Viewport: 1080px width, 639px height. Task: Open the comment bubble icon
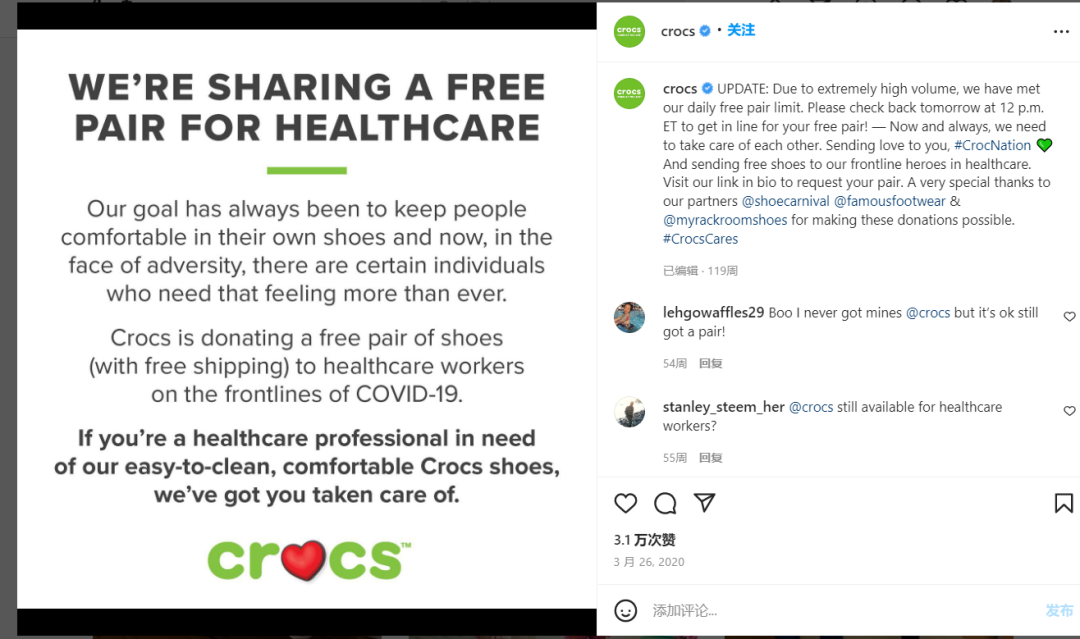pyautogui.click(x=665, y=503)
